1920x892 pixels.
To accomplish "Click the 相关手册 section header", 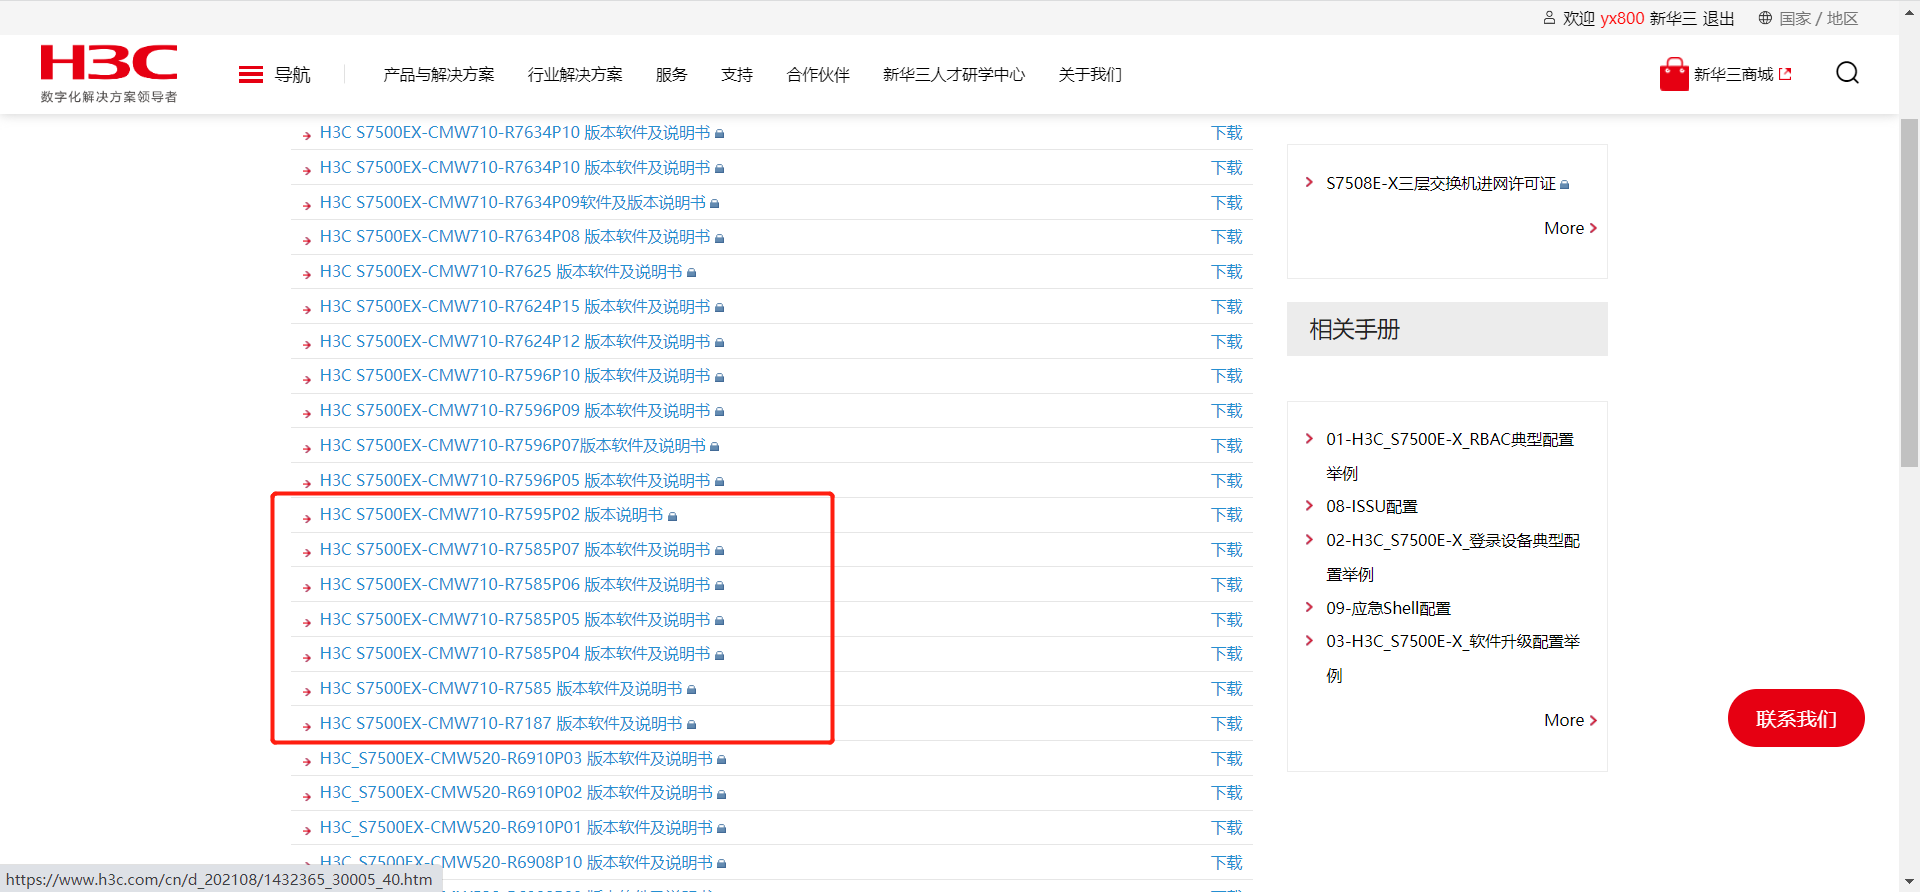I will coord(1447,329).
